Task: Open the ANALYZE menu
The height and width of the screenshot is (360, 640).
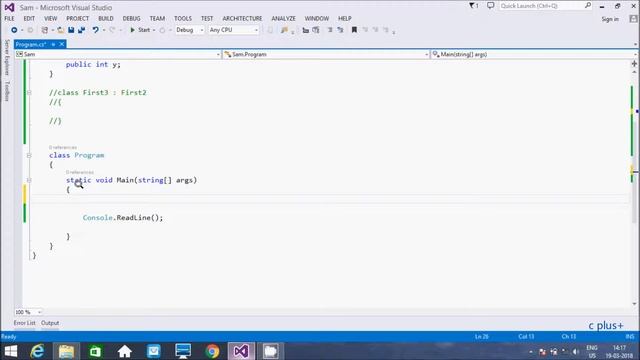Action: [283, 19]
